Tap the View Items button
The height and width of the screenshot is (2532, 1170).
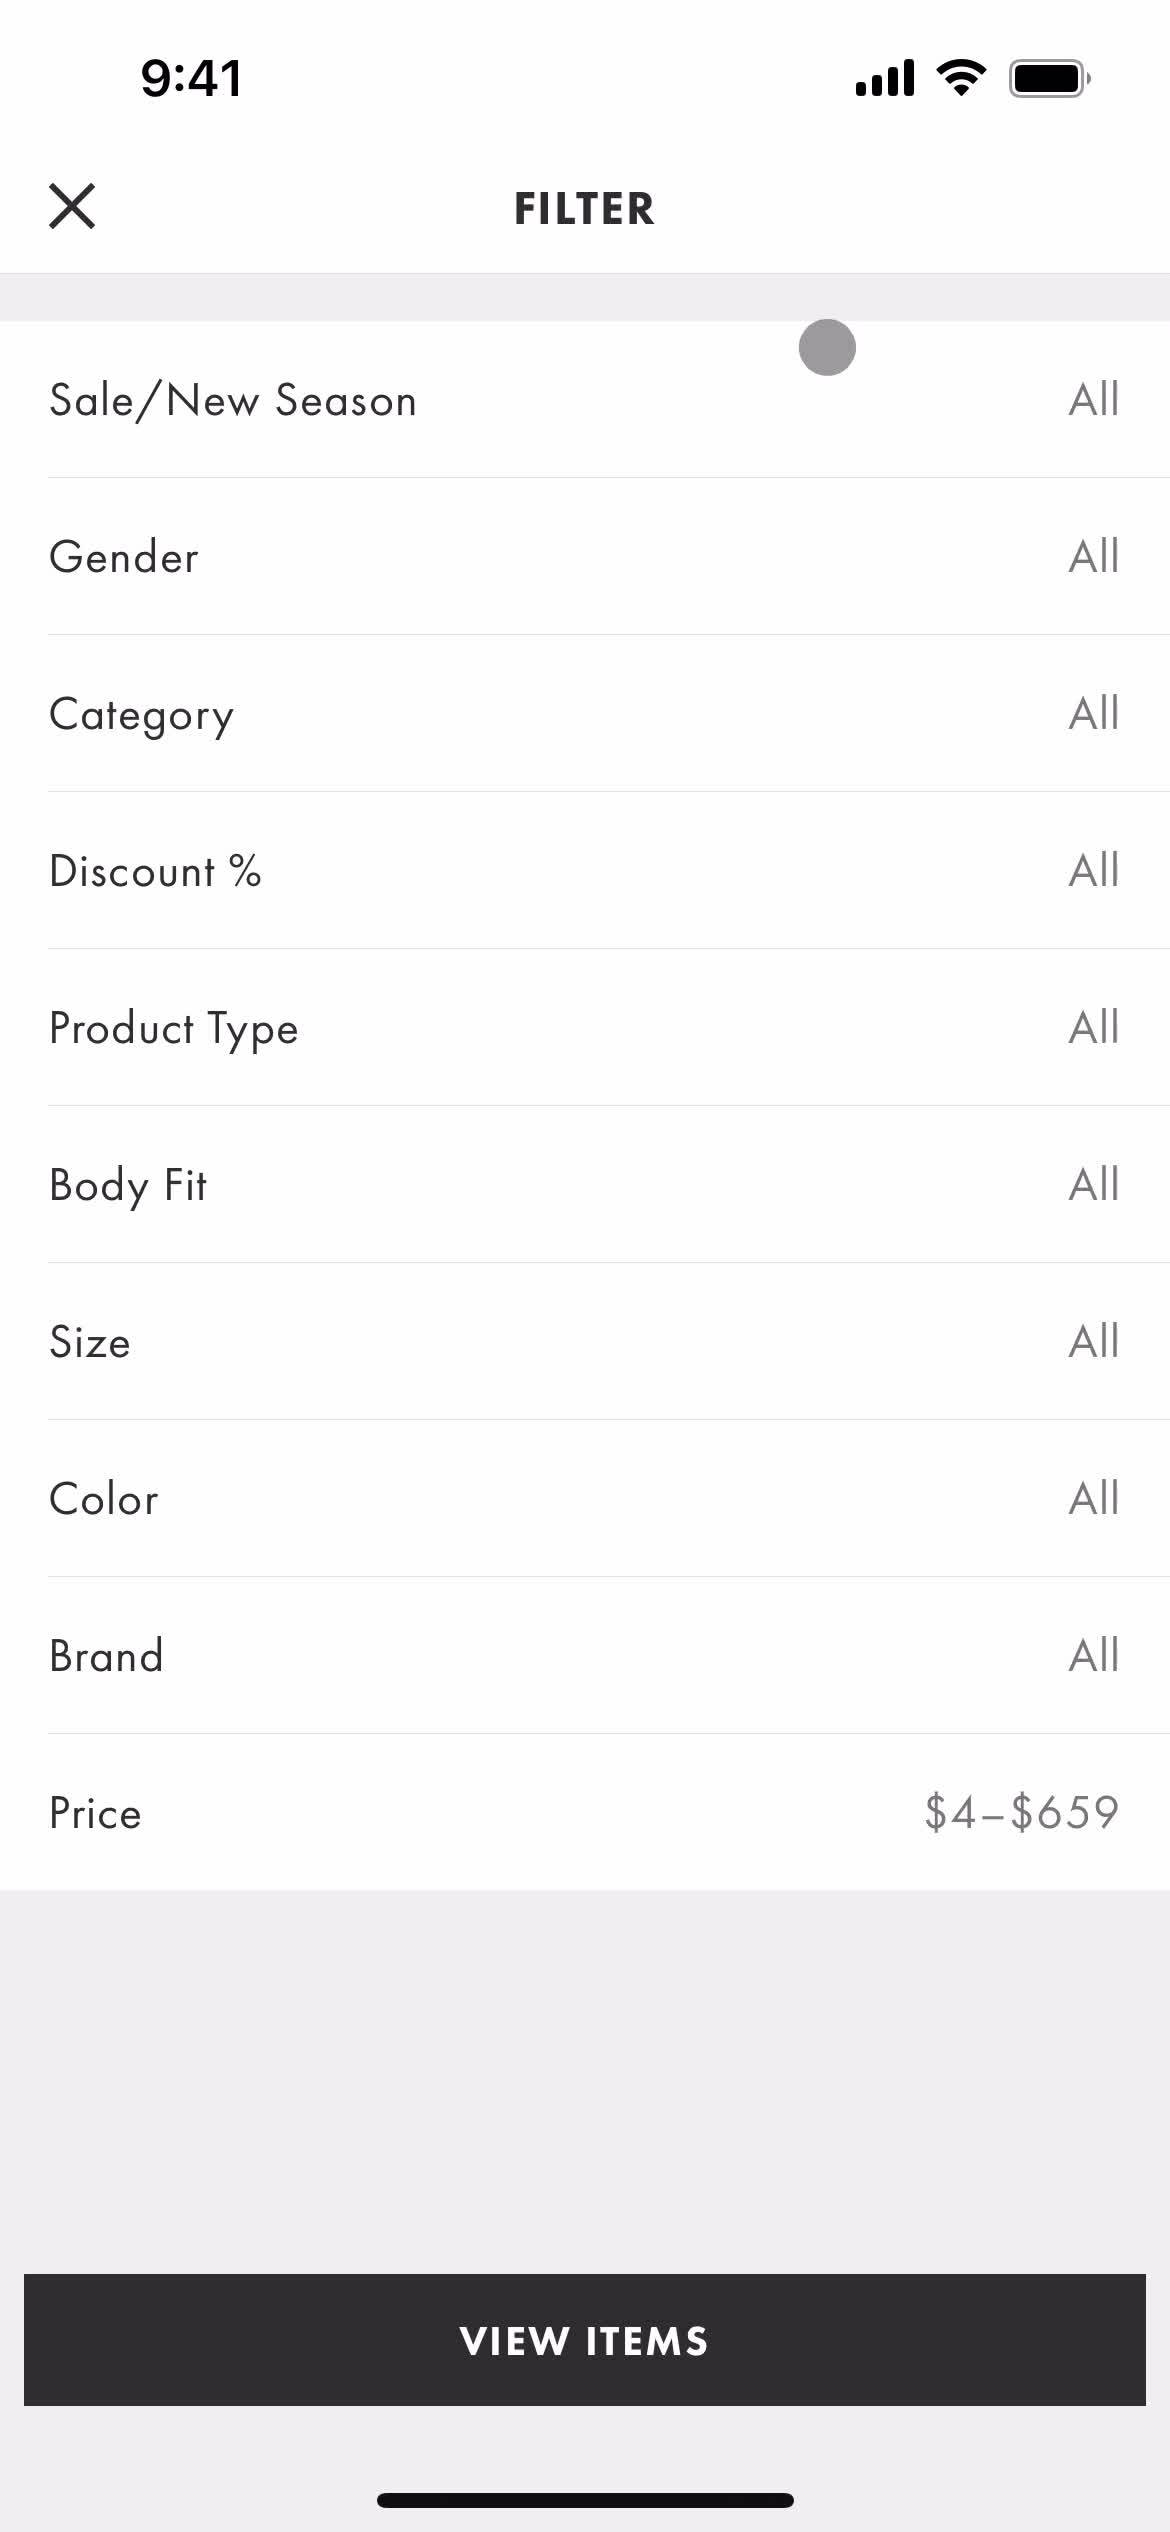click(x=585, y=2340)
